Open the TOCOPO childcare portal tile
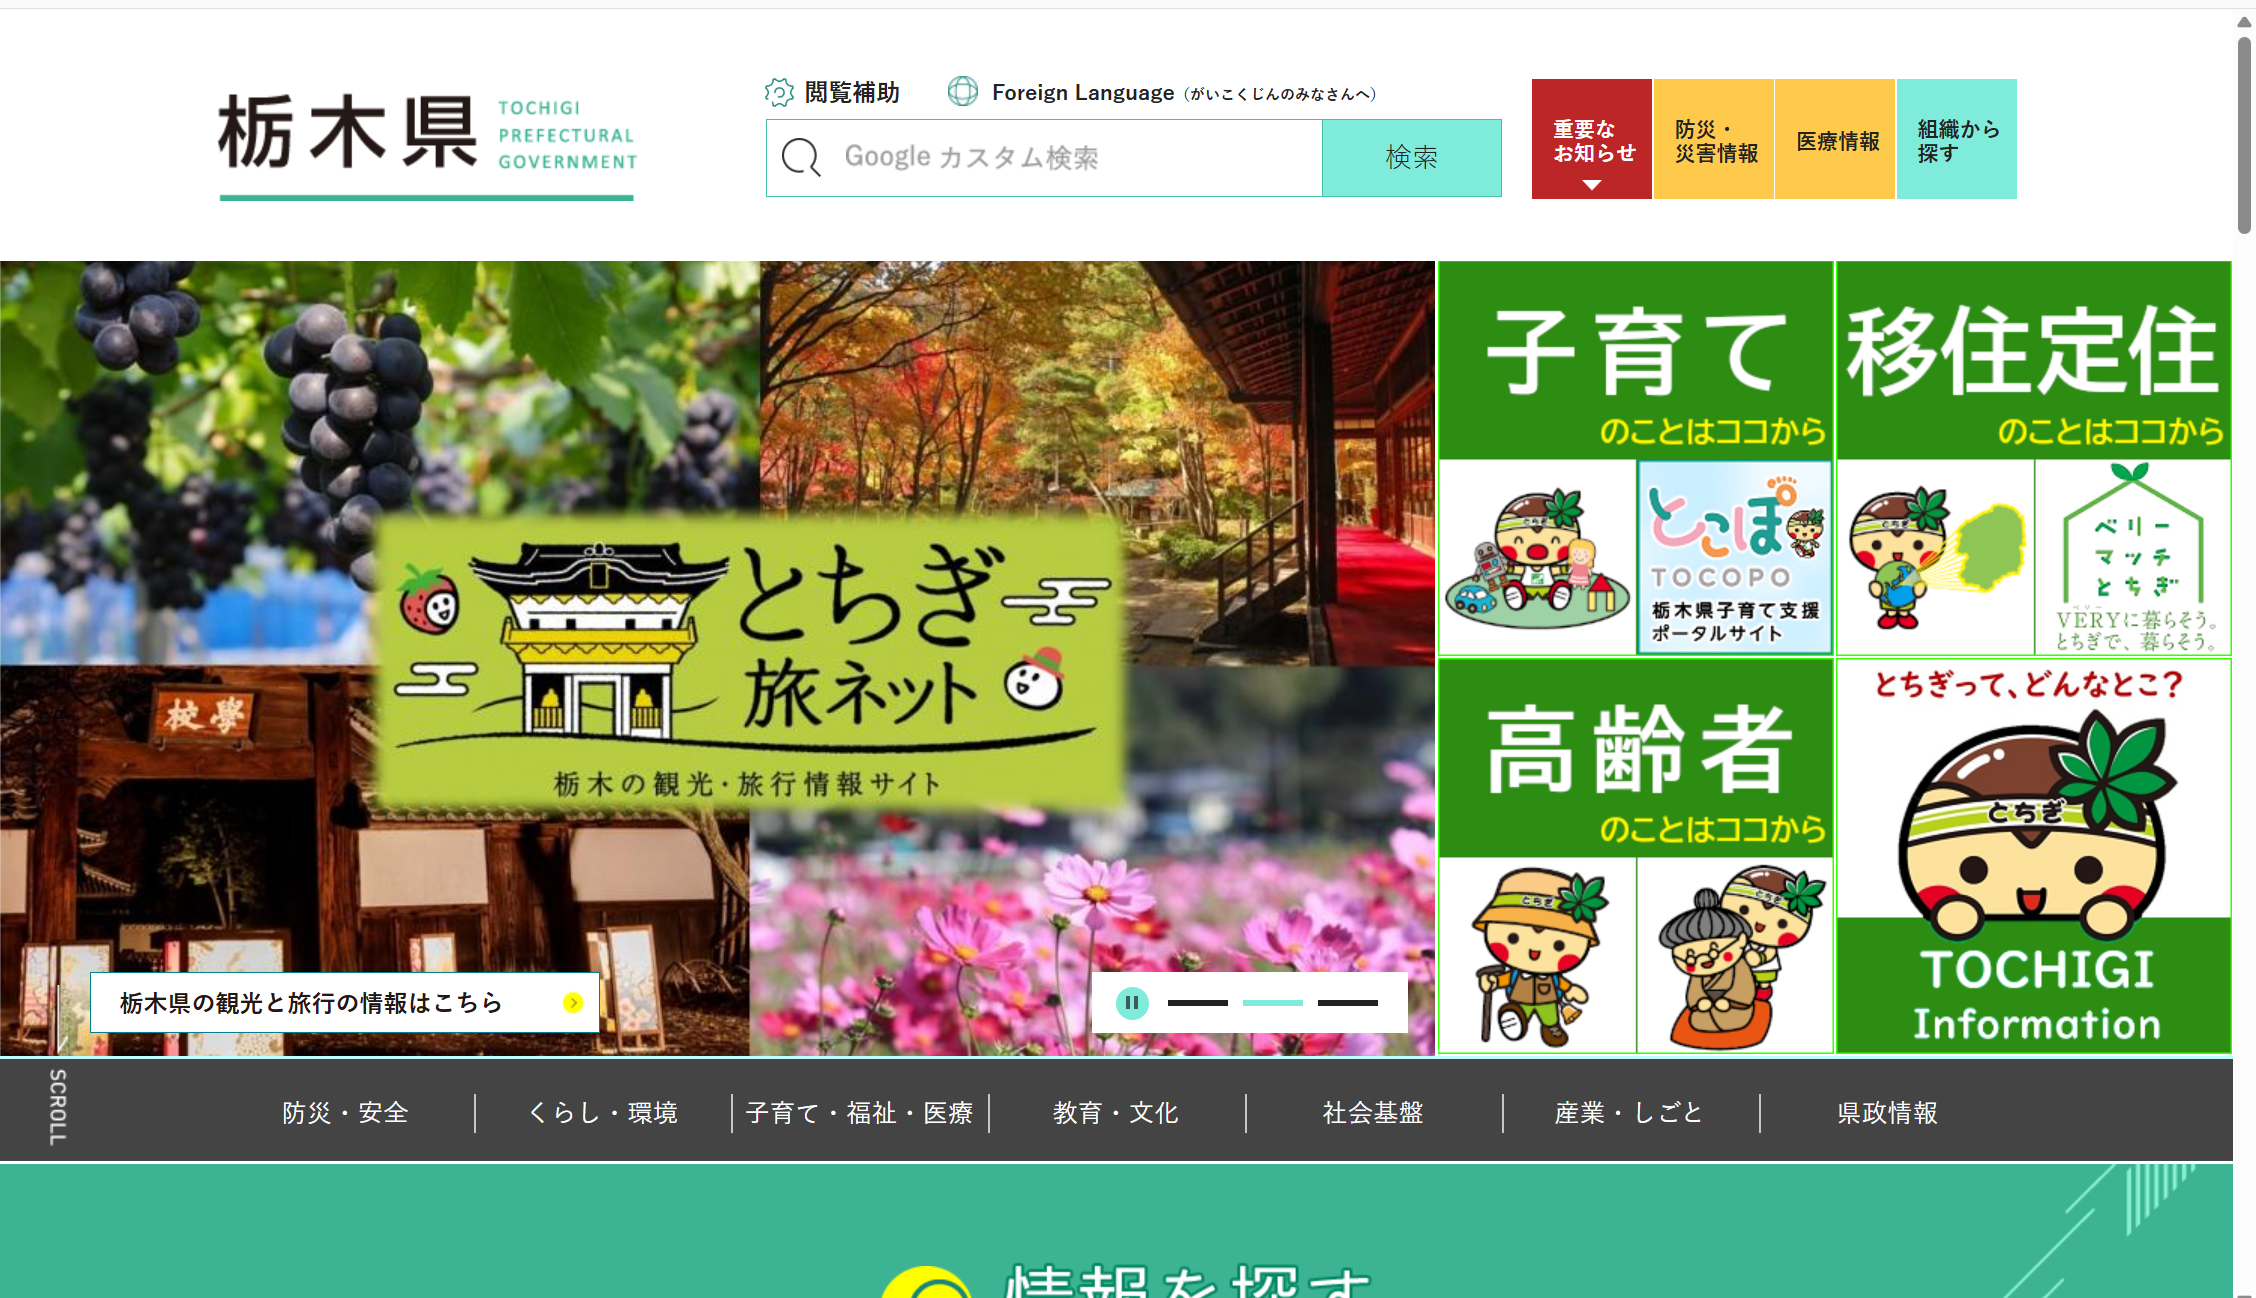This screenshot has height=1298, width=2256. click(x=1734, y=557)
